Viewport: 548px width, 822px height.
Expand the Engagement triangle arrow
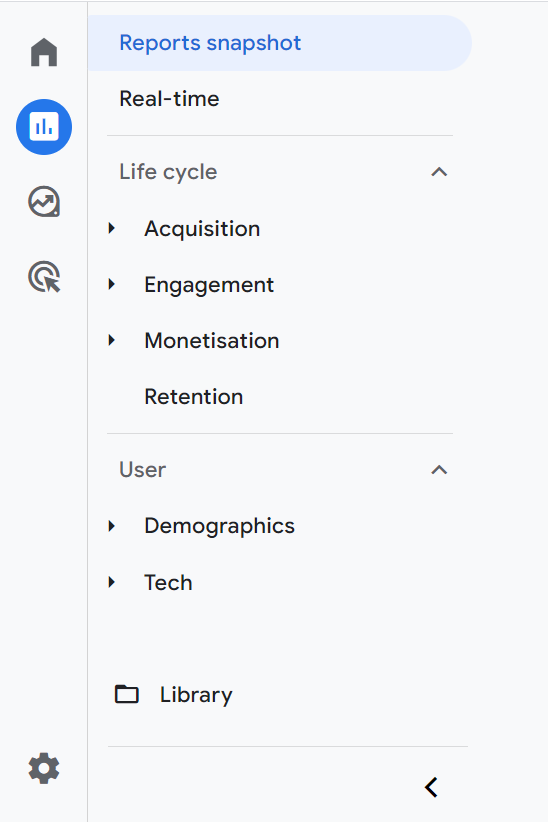pos(111,284)
